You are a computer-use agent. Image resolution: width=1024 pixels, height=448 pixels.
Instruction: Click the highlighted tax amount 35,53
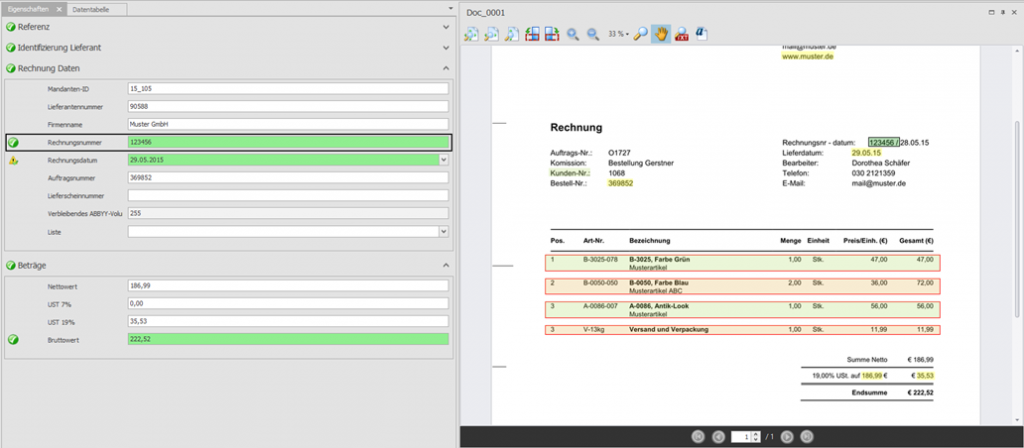coord(925,376)
